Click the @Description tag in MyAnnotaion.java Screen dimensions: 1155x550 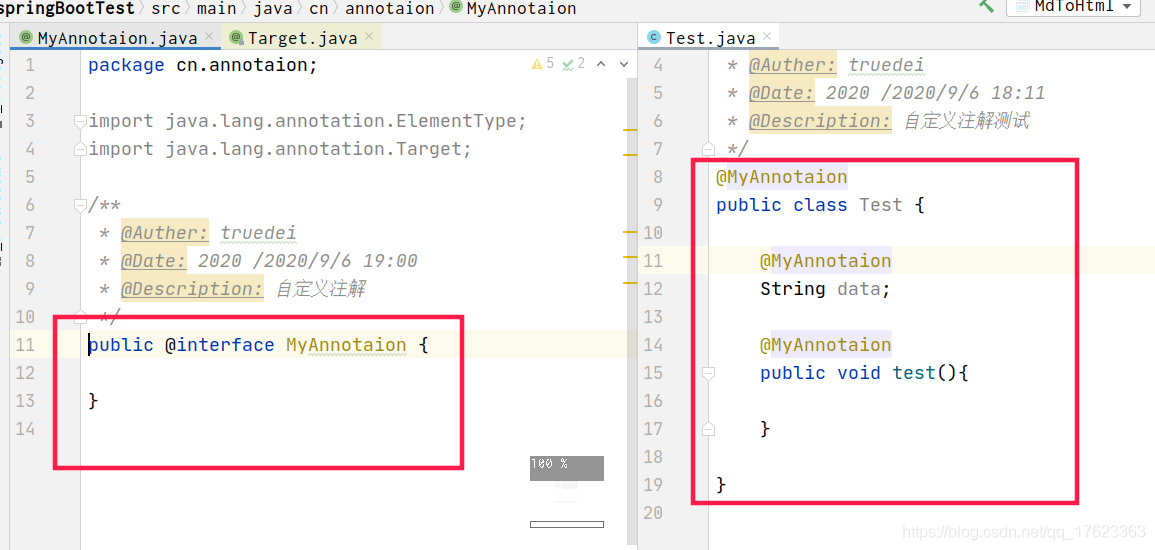pos(192,289)
